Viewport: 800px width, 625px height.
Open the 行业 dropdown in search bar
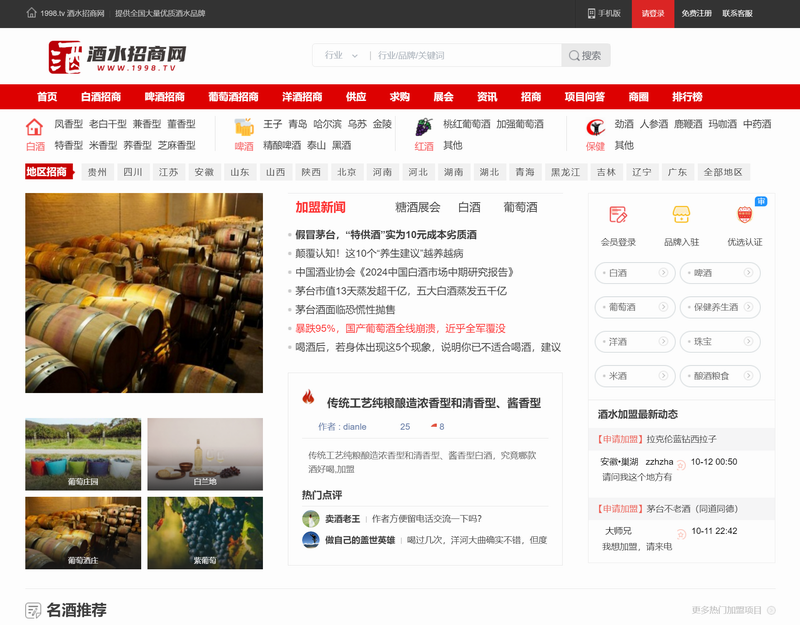(339, 56)
